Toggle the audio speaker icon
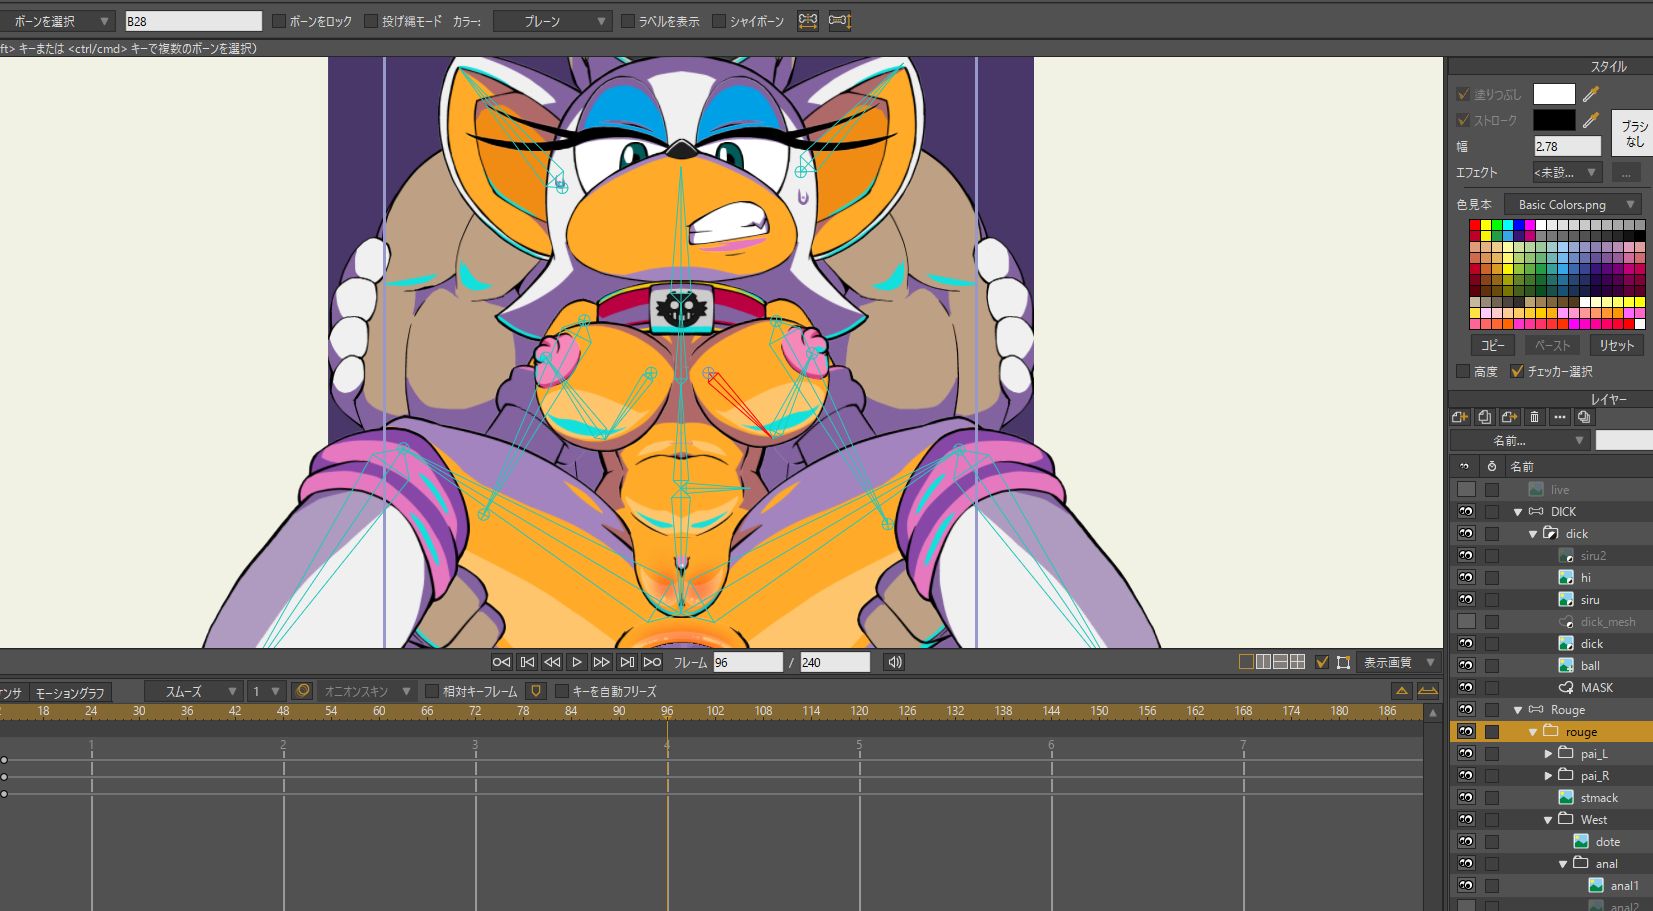The height and width of the screenshot is (911, 1653). (x=894, y=662)
